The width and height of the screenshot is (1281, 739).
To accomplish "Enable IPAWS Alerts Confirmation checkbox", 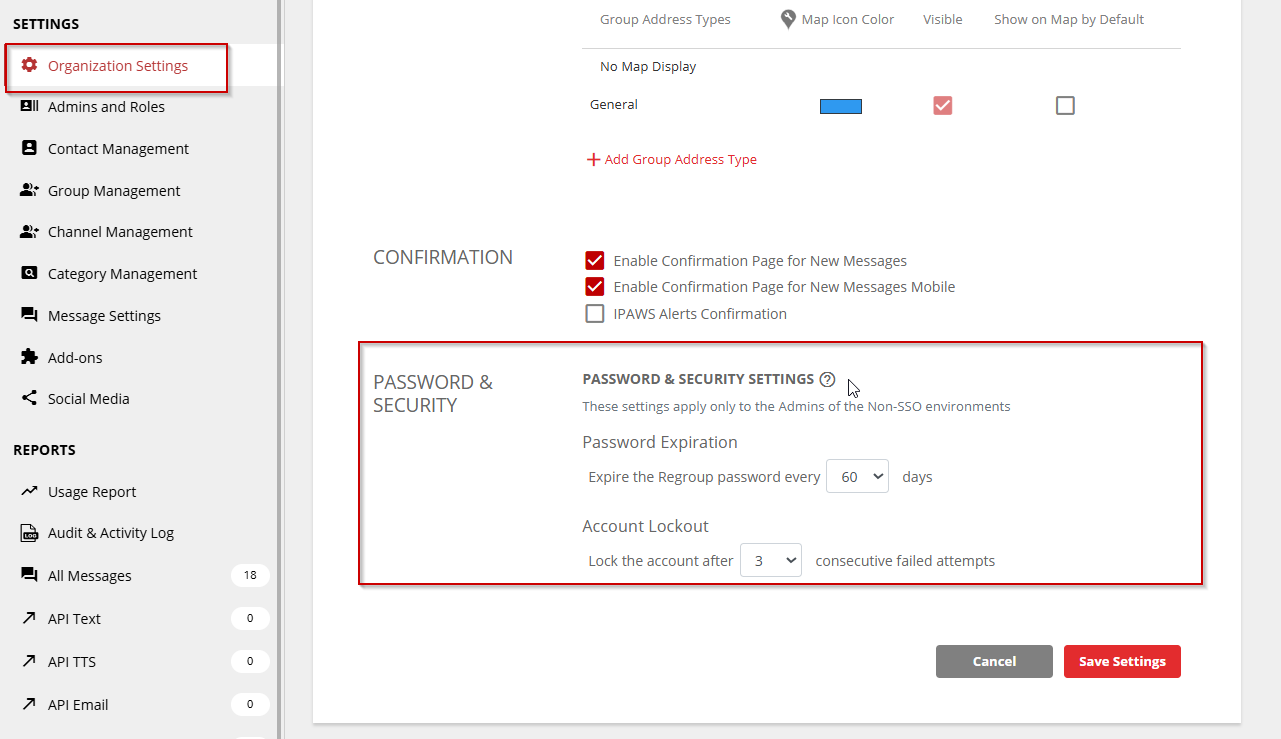I will click(595, 314).
